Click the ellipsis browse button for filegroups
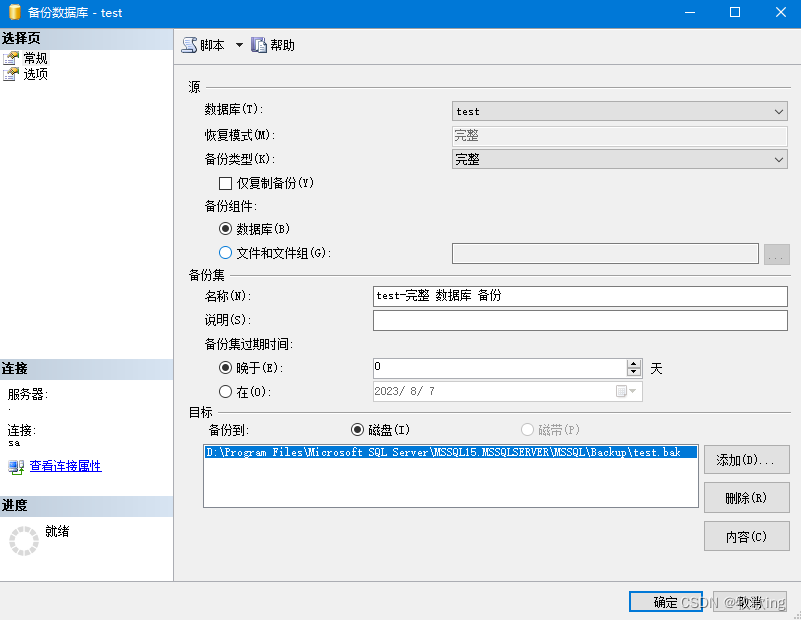 pyautogui.click(x=776, y=254)
